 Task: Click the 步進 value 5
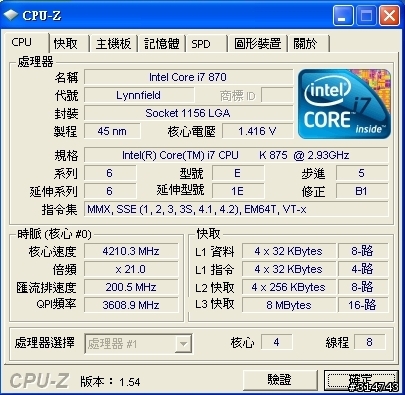pos(362,173)
